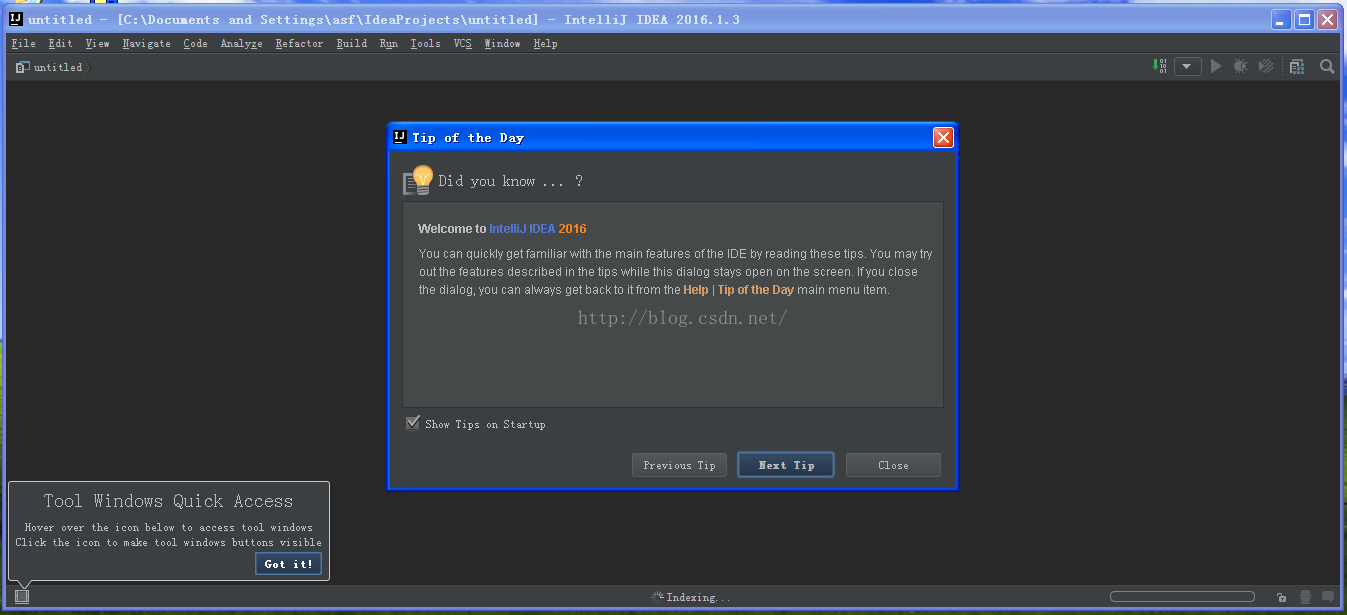Click the Next Tip button
This screenshot has width=1347, height=615.
pyautogui.click(x=786, y=465)
